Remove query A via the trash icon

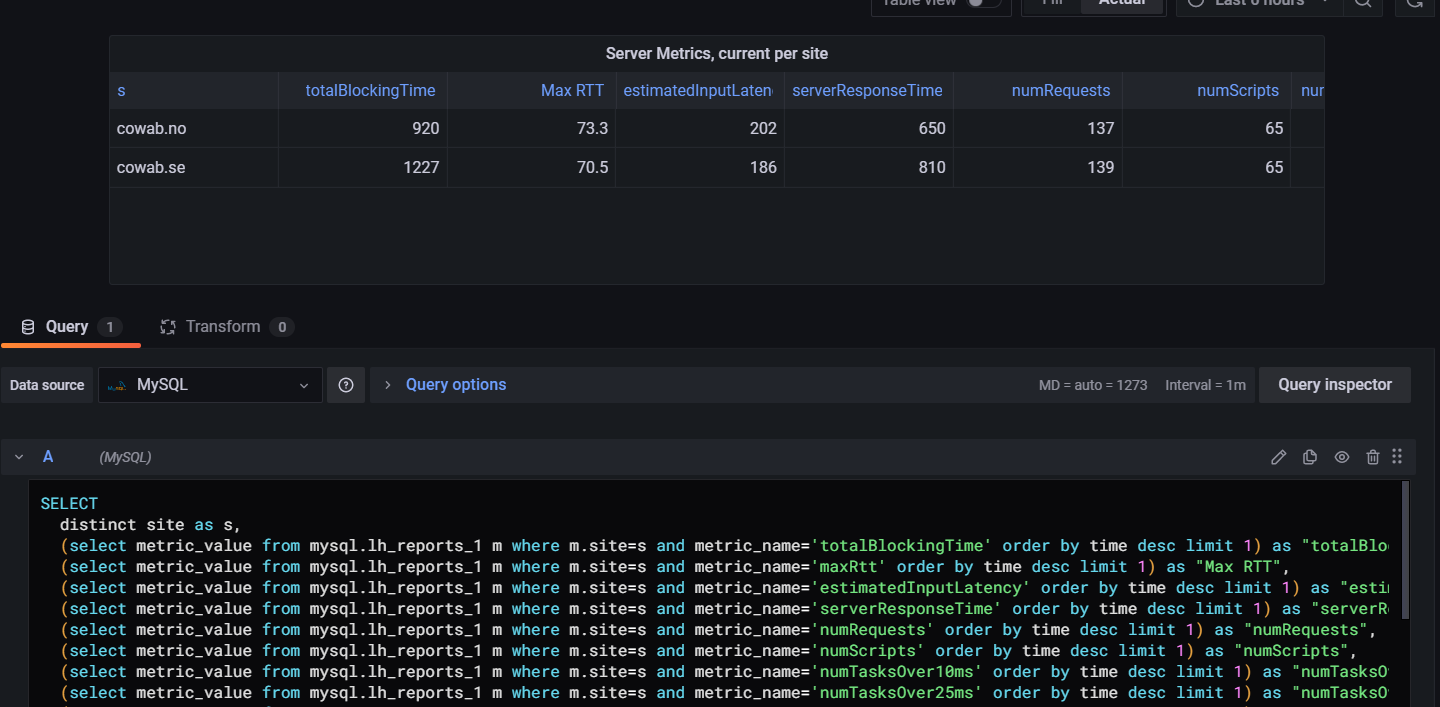pyautogui.click(x=1372, y=457)
